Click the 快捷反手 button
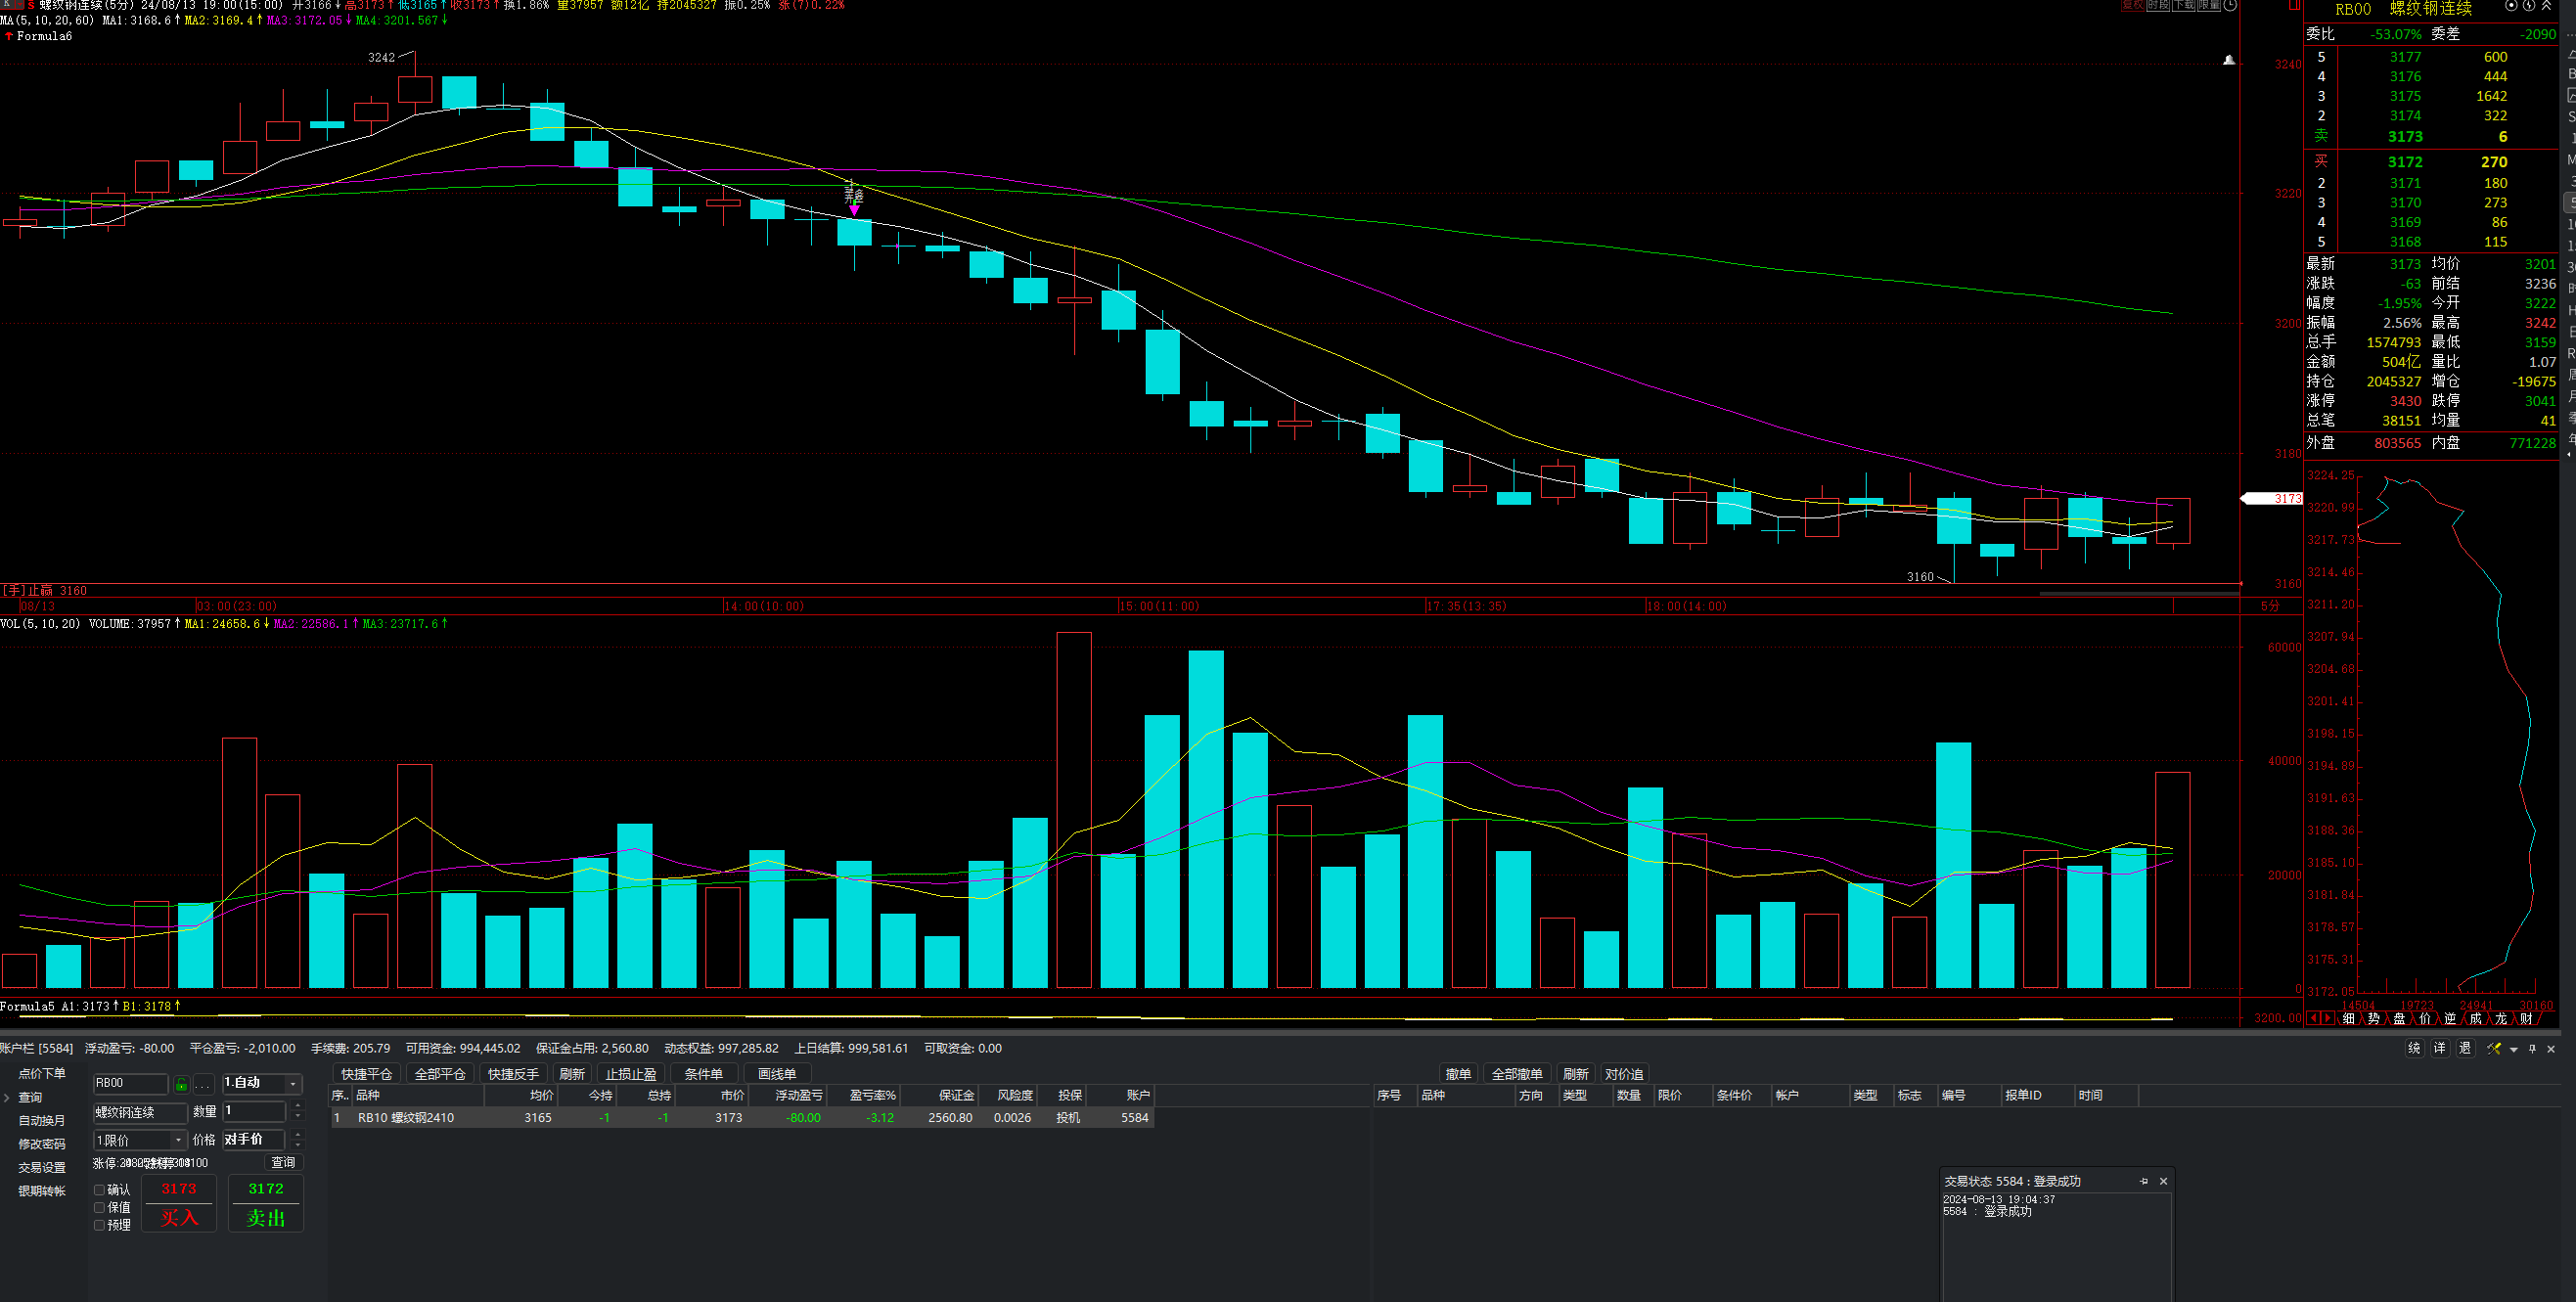The width and height of the screenshot is (2576, 1302). tap(513, 1074)
